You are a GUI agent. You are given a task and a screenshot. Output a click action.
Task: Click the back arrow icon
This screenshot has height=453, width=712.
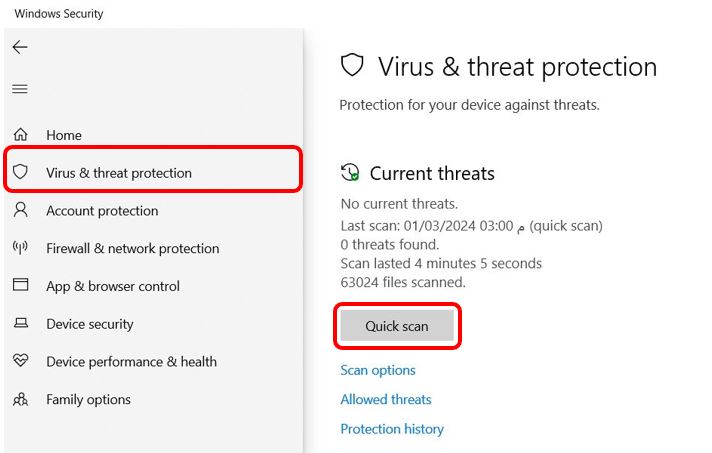pos(20,47)
